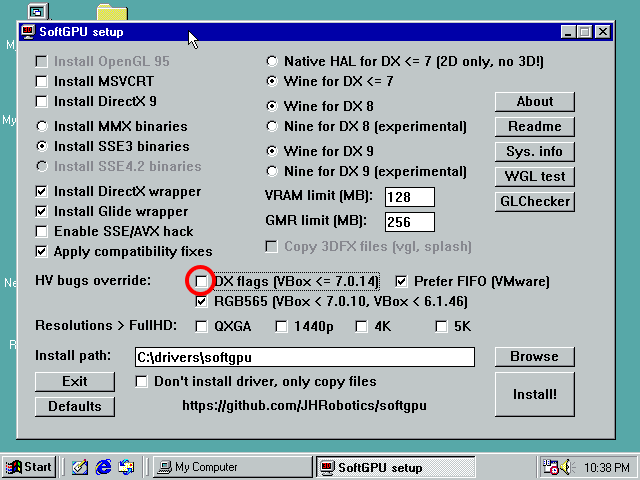640x480 pixels.
Task: Enable QXGA resolution checkbox
Action: pyautogui.click(x=201, y=327)
